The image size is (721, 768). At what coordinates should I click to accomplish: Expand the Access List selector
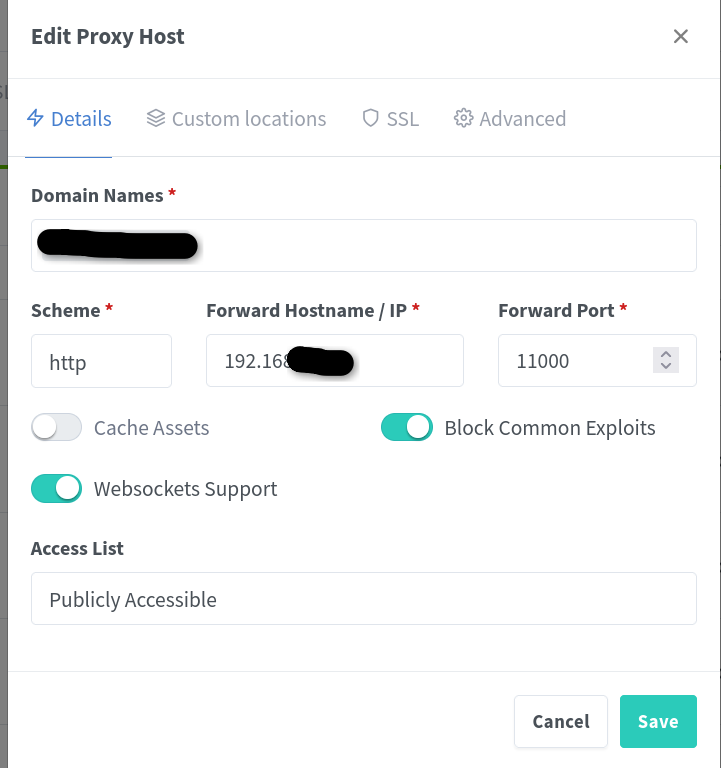pos(363,599)
